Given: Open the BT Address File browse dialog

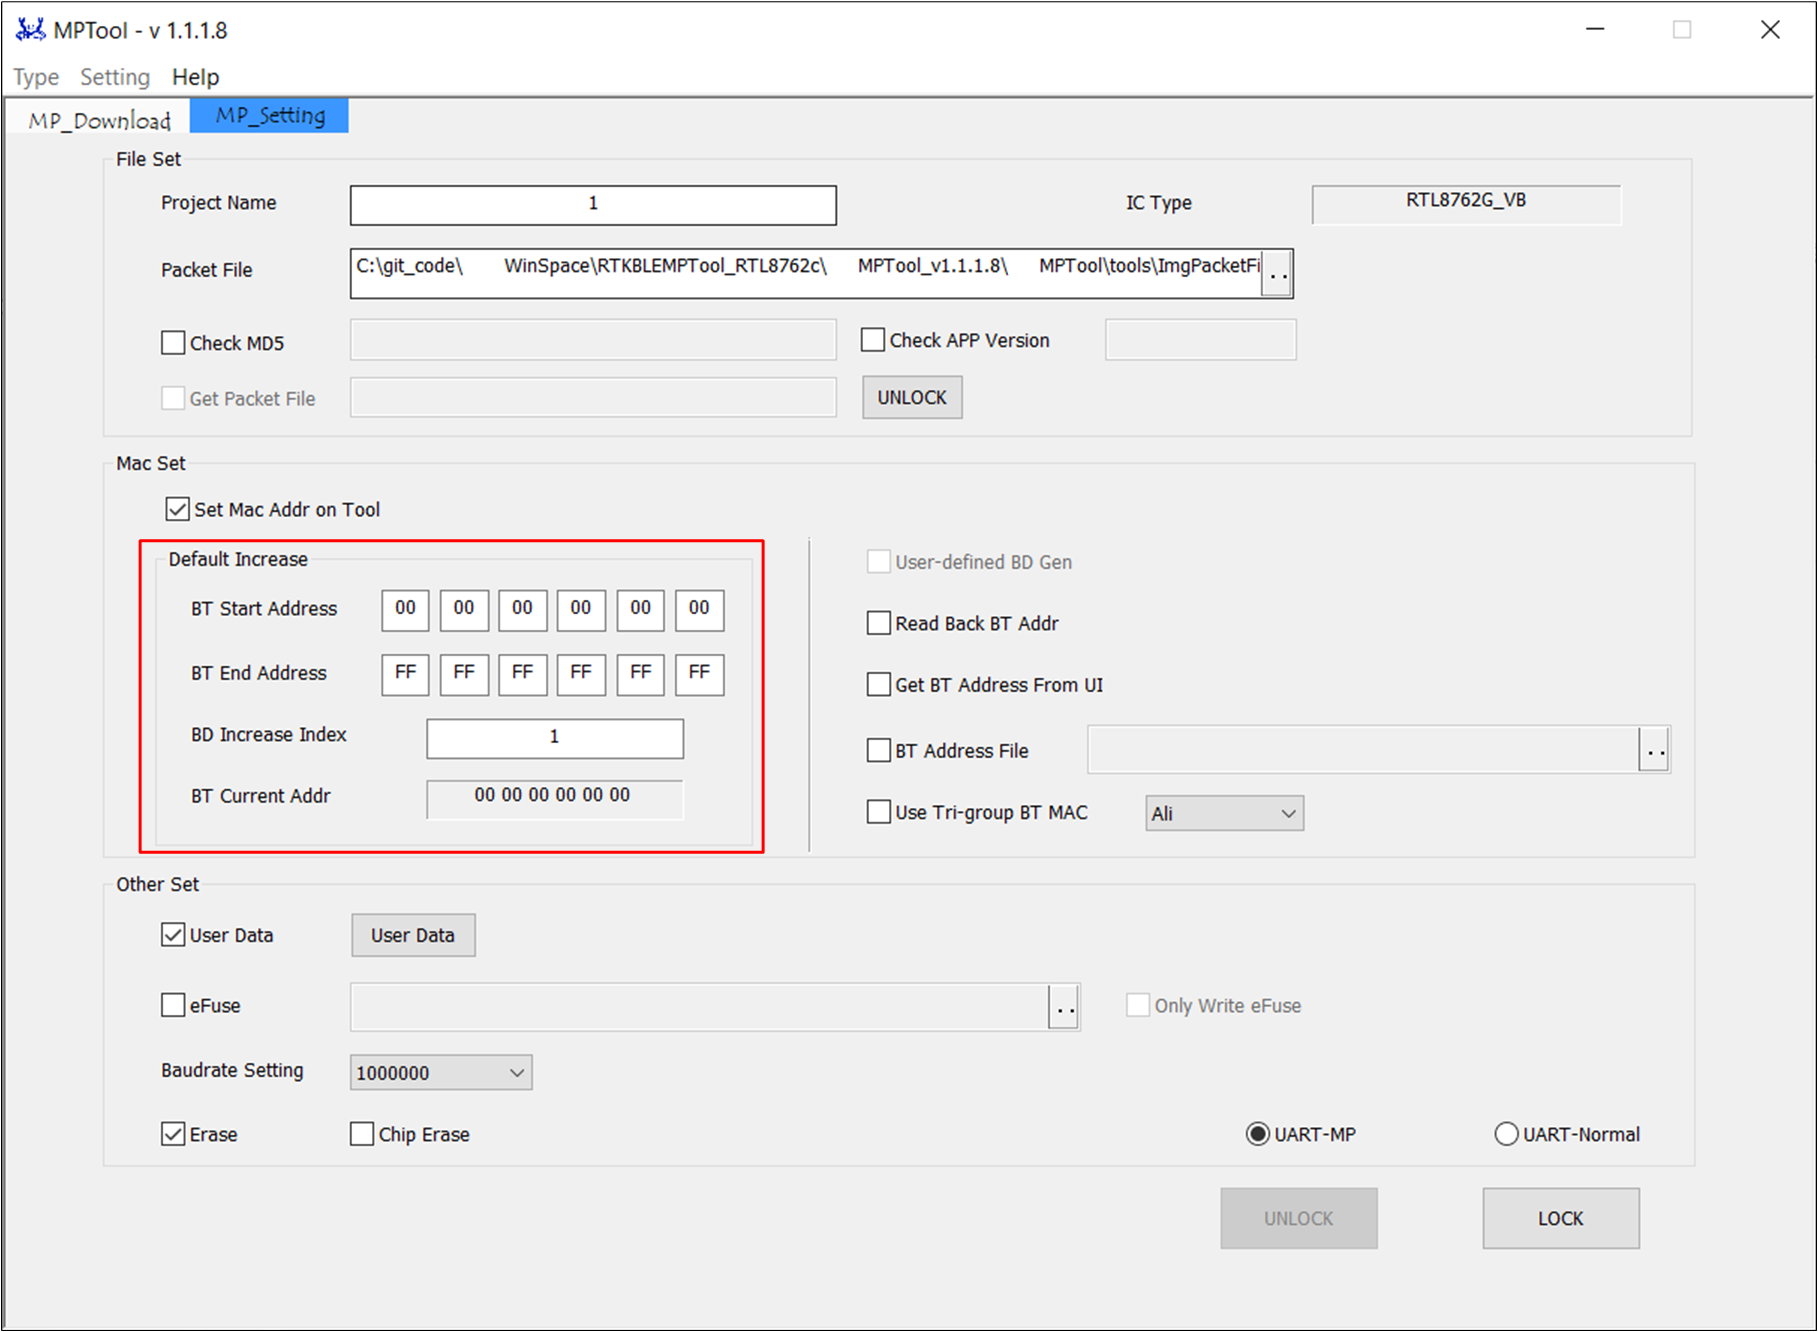Looking at the screenshot, I should point(1655,750).
